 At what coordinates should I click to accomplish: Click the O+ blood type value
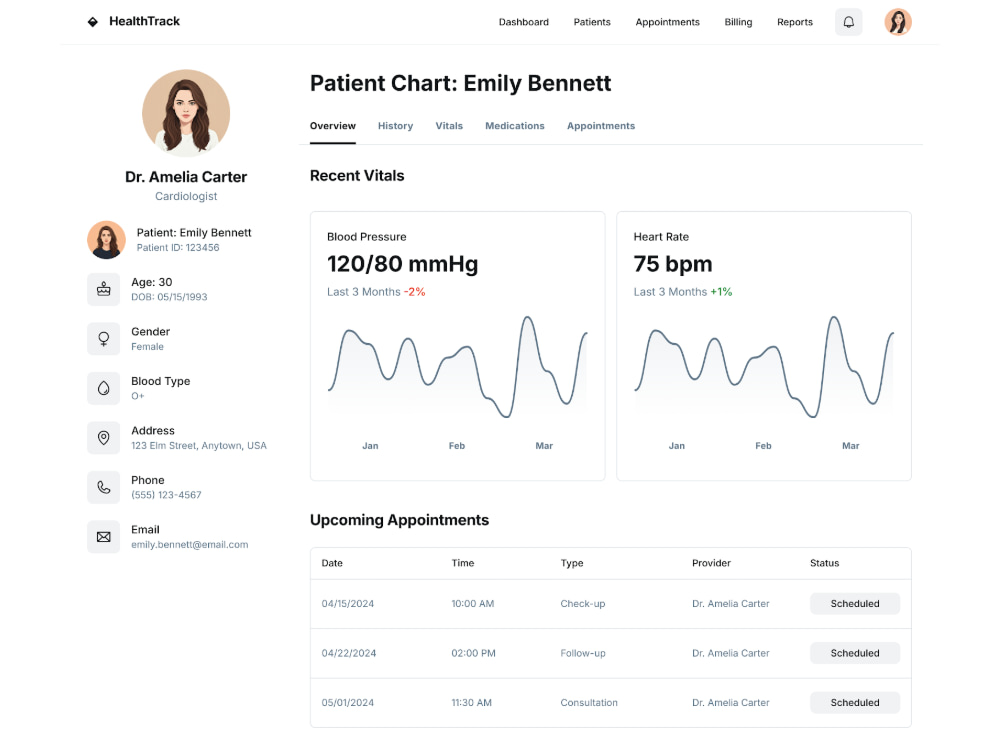coord(138,396)
